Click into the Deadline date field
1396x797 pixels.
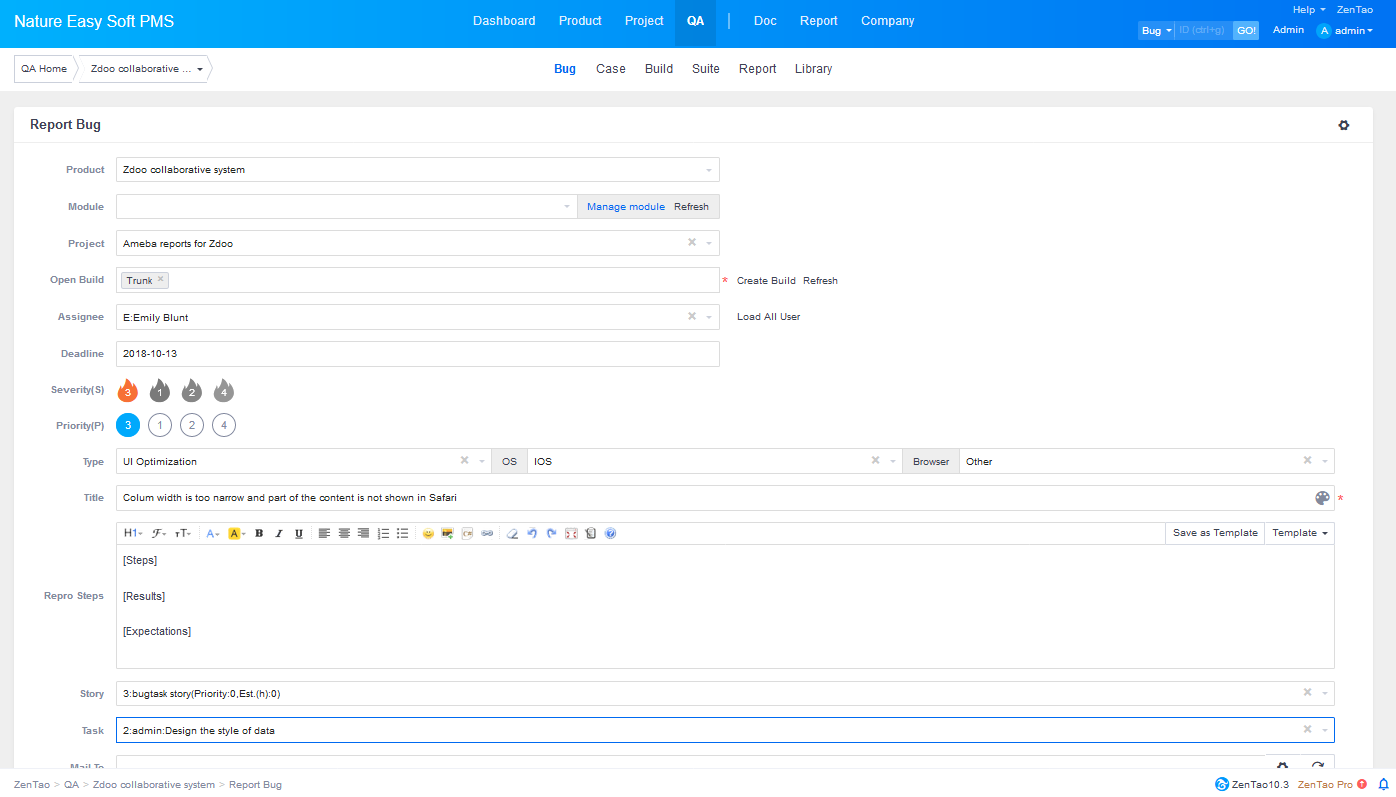pos(417,354)
